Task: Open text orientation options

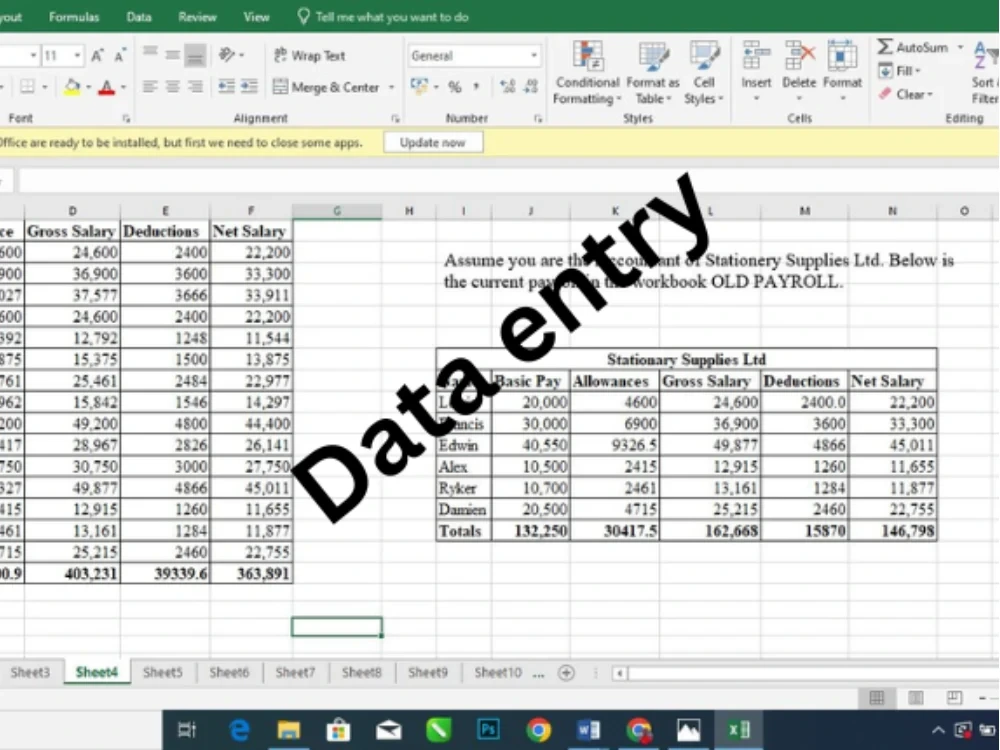Action: [231, 55]
